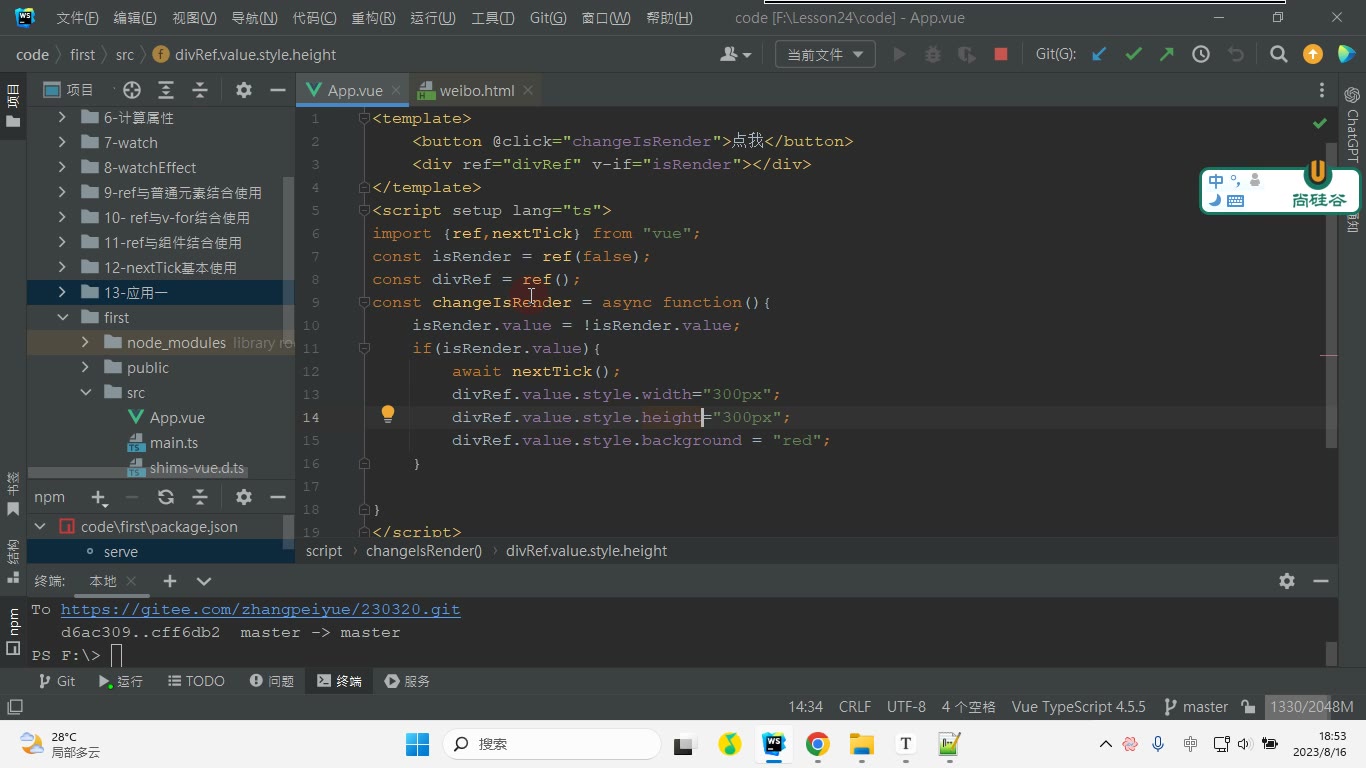The width and height of the screenshot is (1366, 768).
Task: Open the 代码(C) menu
Action: click(x=314, y=18)
